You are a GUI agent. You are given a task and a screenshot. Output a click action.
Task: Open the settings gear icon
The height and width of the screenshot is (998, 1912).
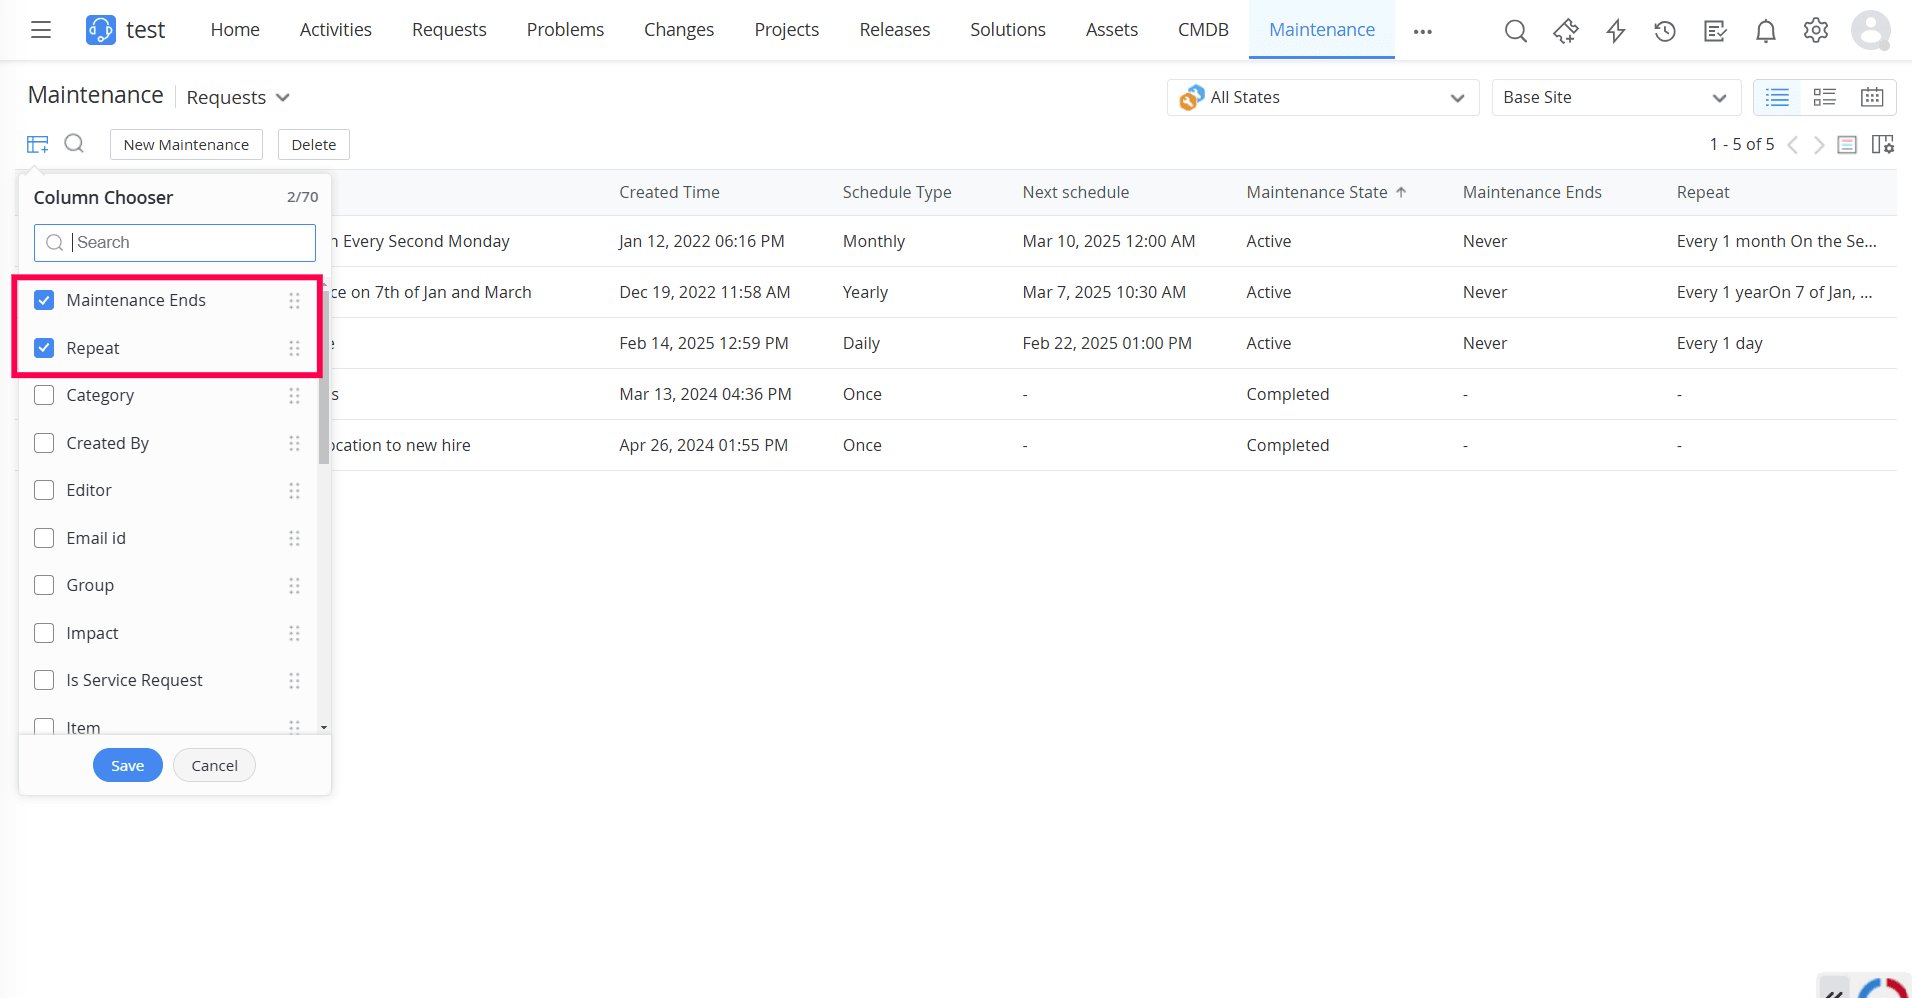[1815, 31]
